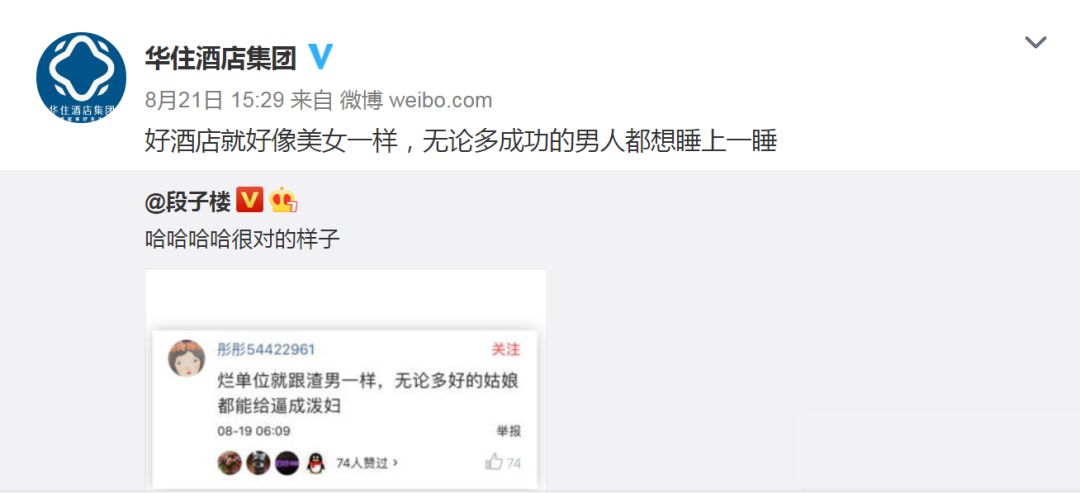Click the 举报 report link
This screenshot has height=493, width=1080.
[x=509, y=431]
